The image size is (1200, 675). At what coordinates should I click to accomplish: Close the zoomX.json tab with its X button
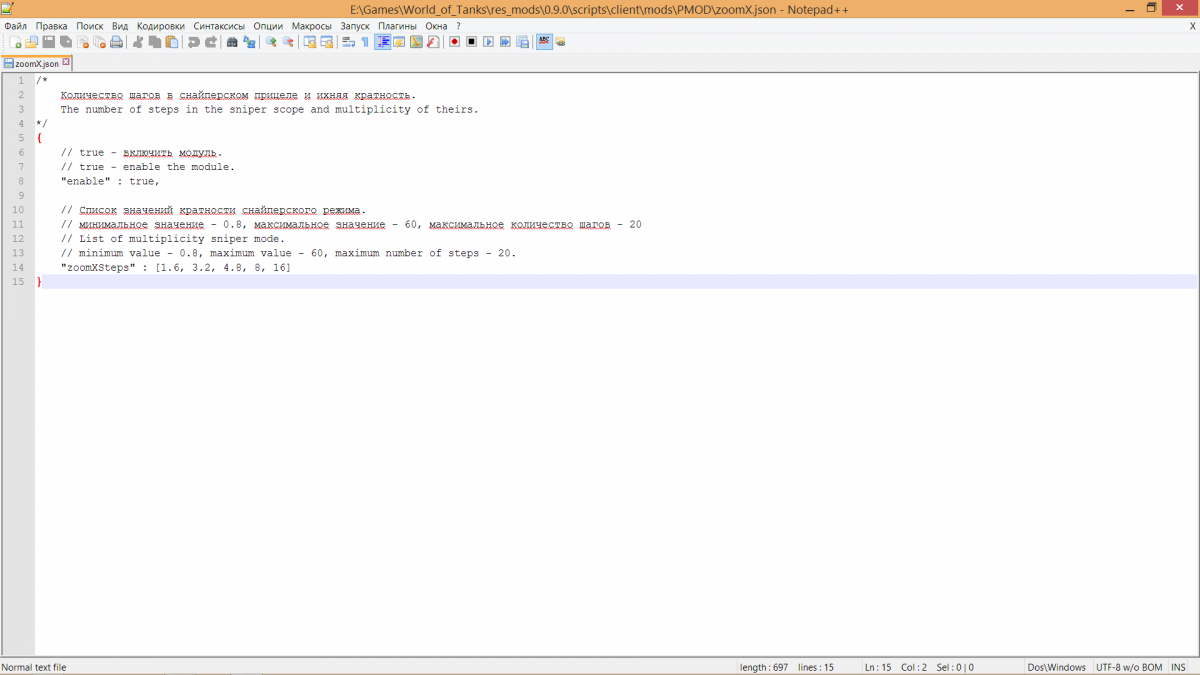pyautogui.click(x=67, y=63)
